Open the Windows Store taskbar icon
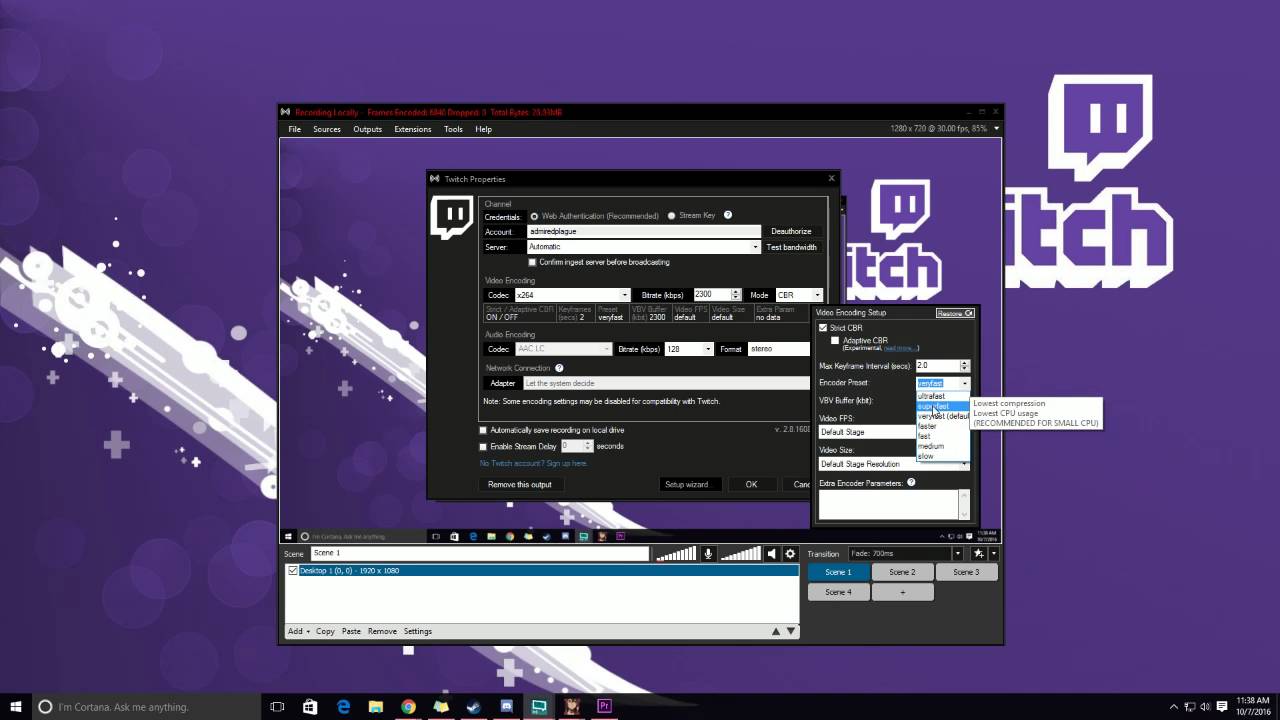1280x720 pixels. pos(310,707)
